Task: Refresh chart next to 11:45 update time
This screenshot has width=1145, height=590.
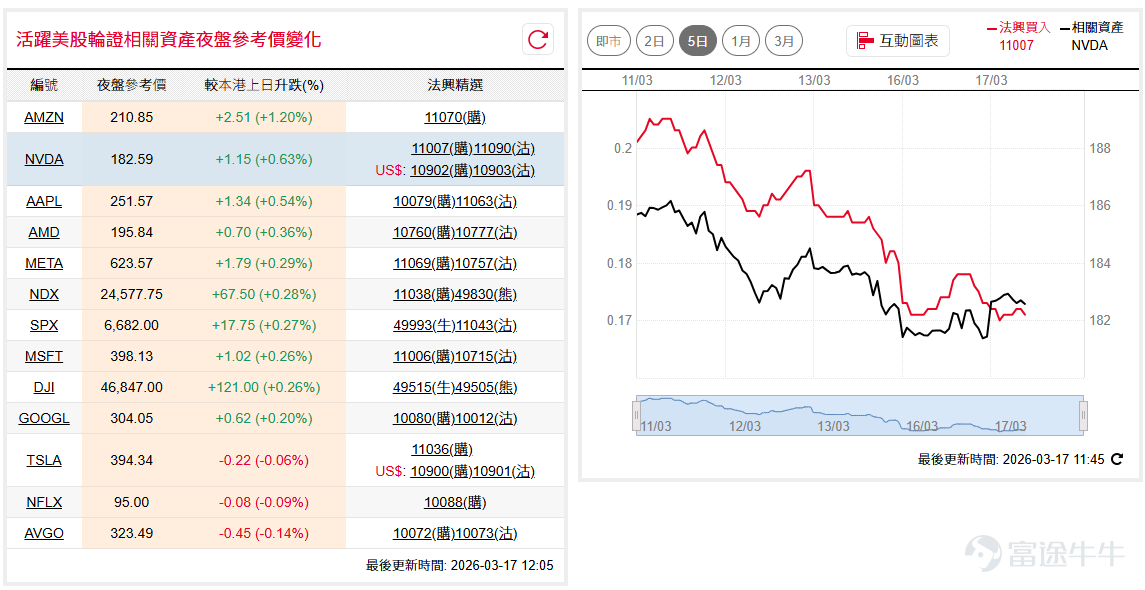Action: (x=1117, y=459)
